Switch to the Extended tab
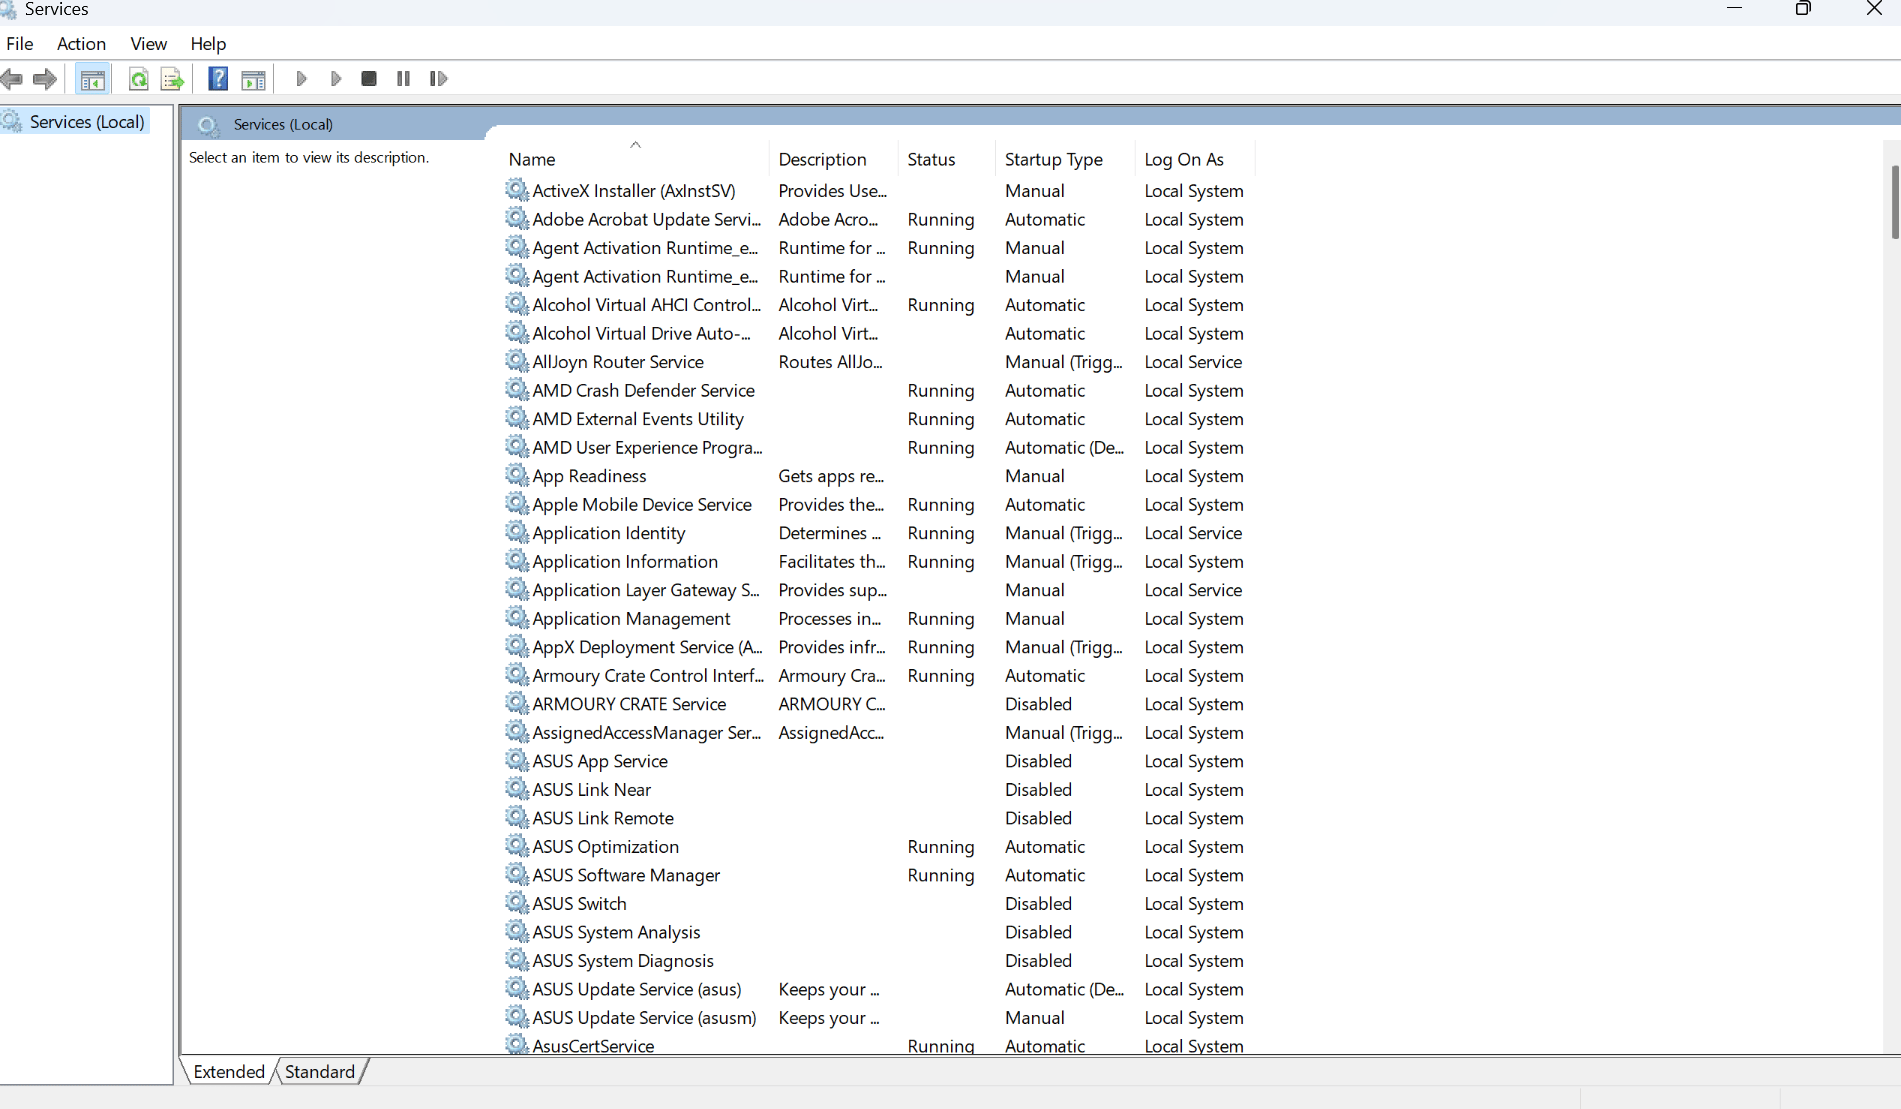 coord(229,1072)
